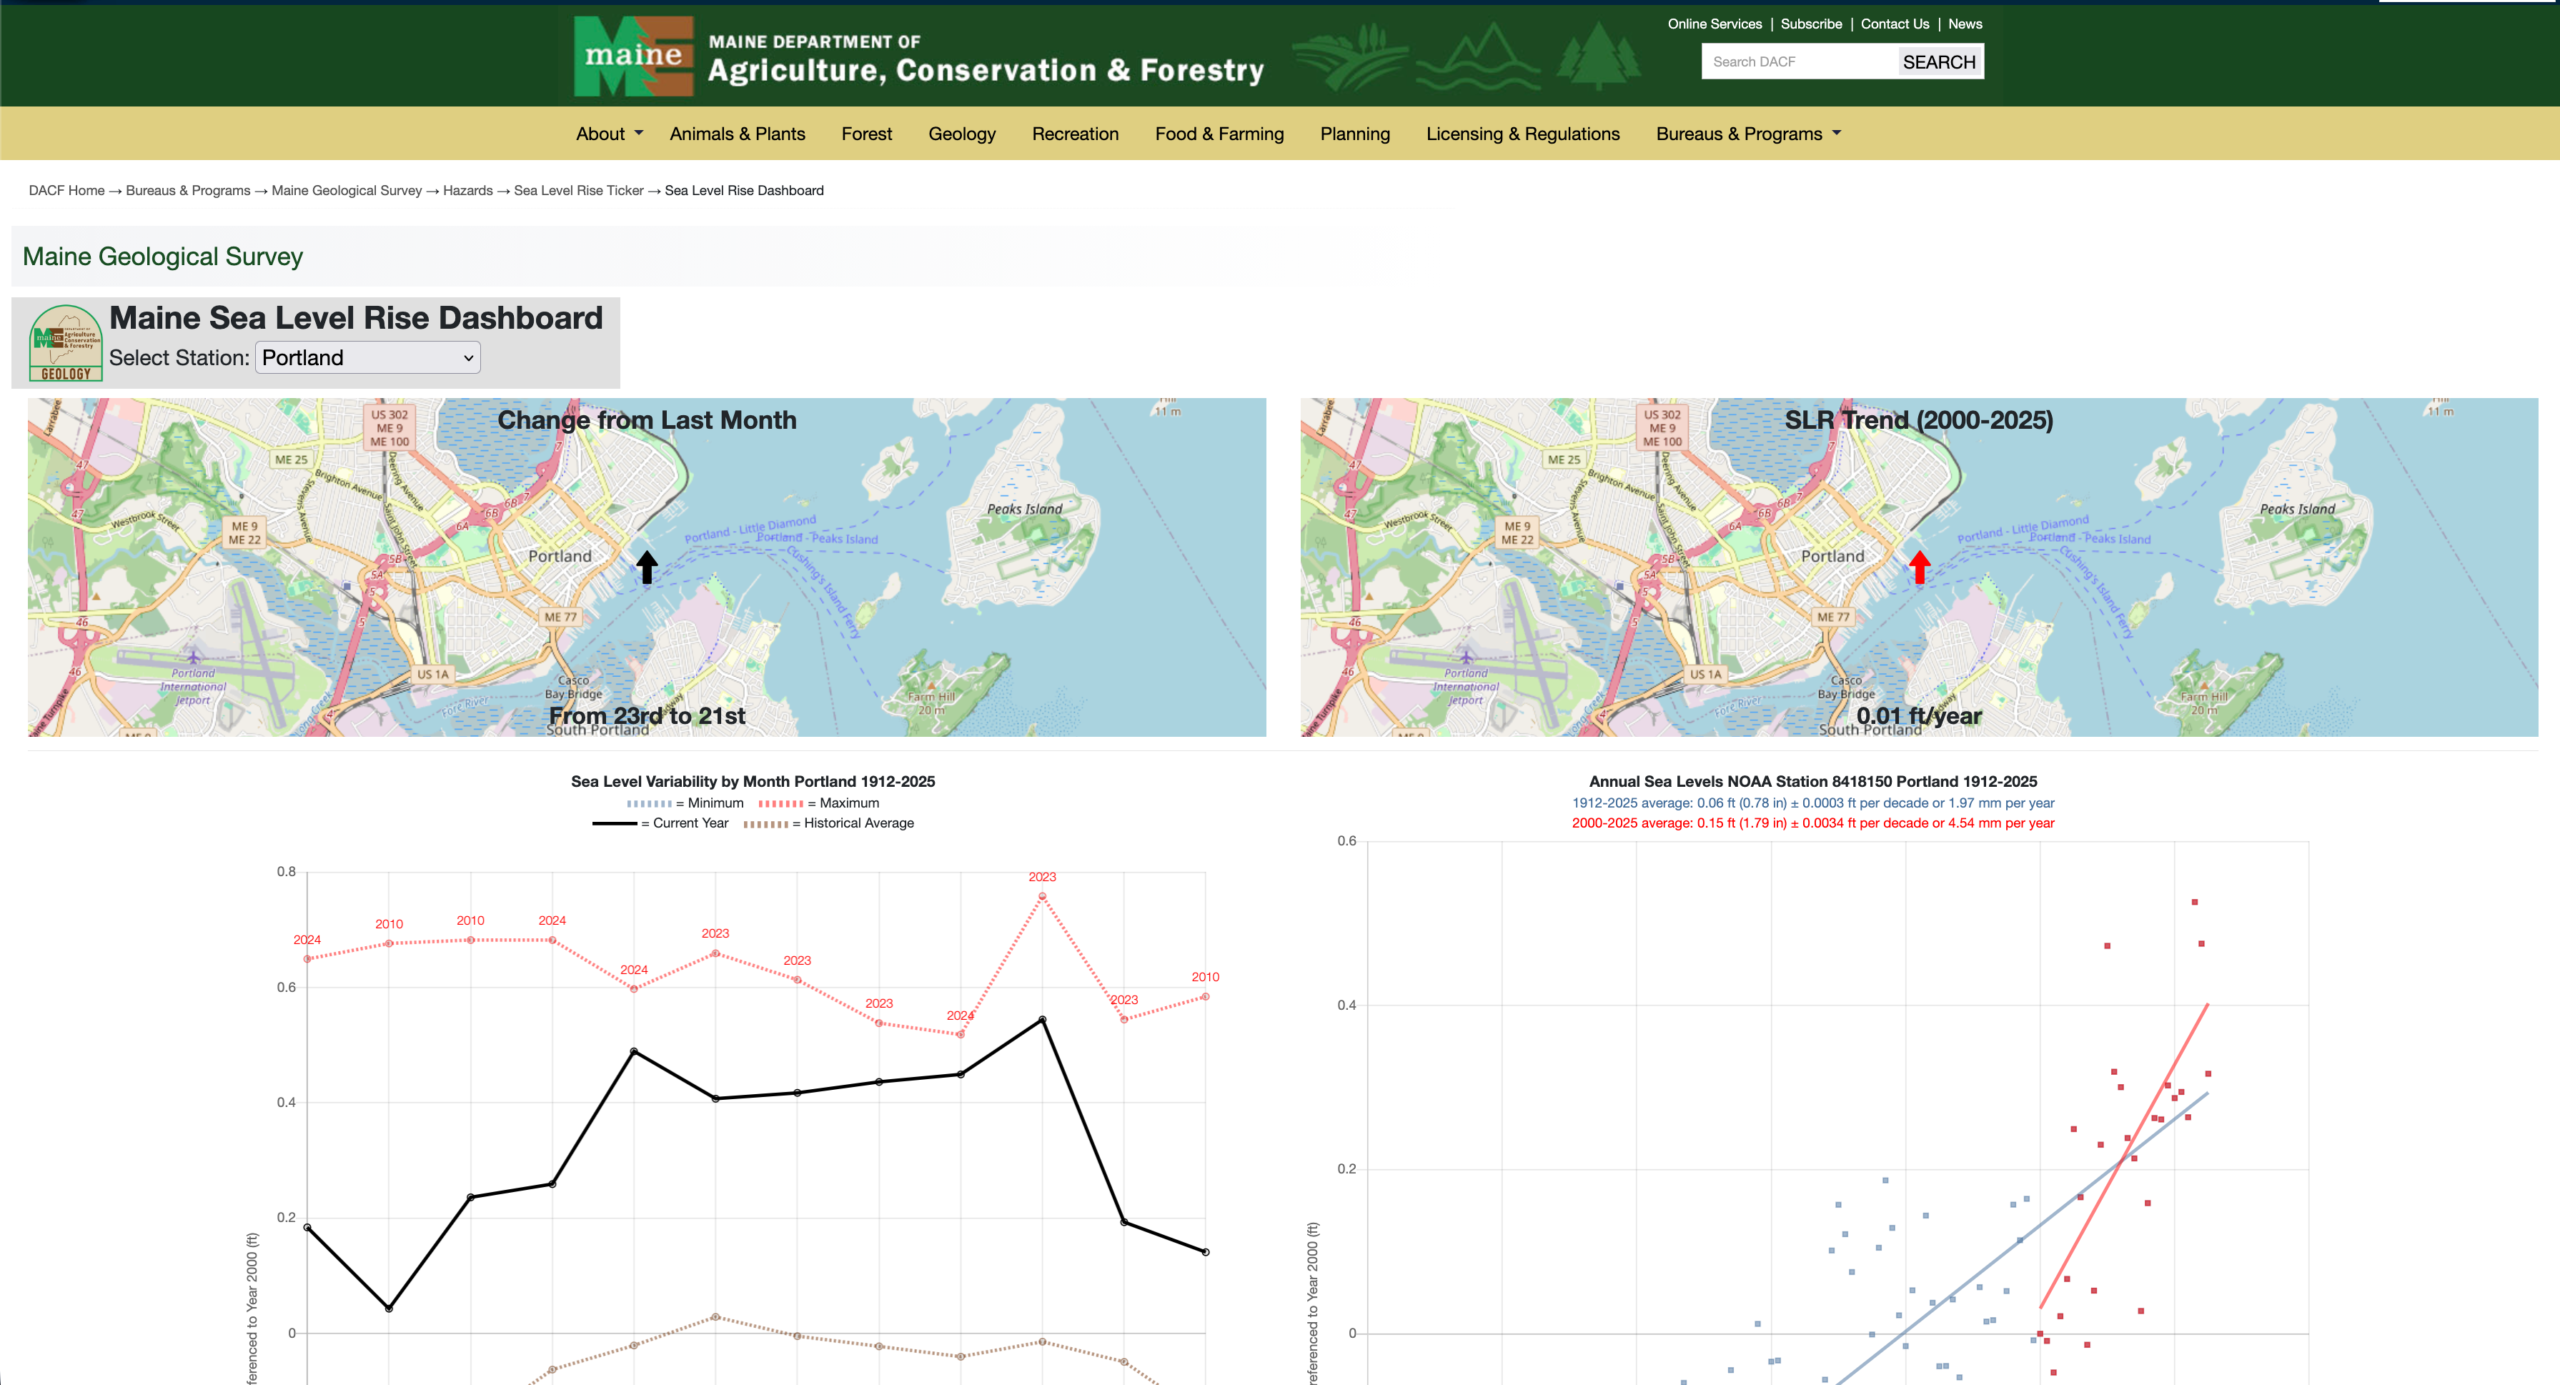2560x1385 pixels.
Task: Click the Geology badge icon
Action: tap(66, 343)
